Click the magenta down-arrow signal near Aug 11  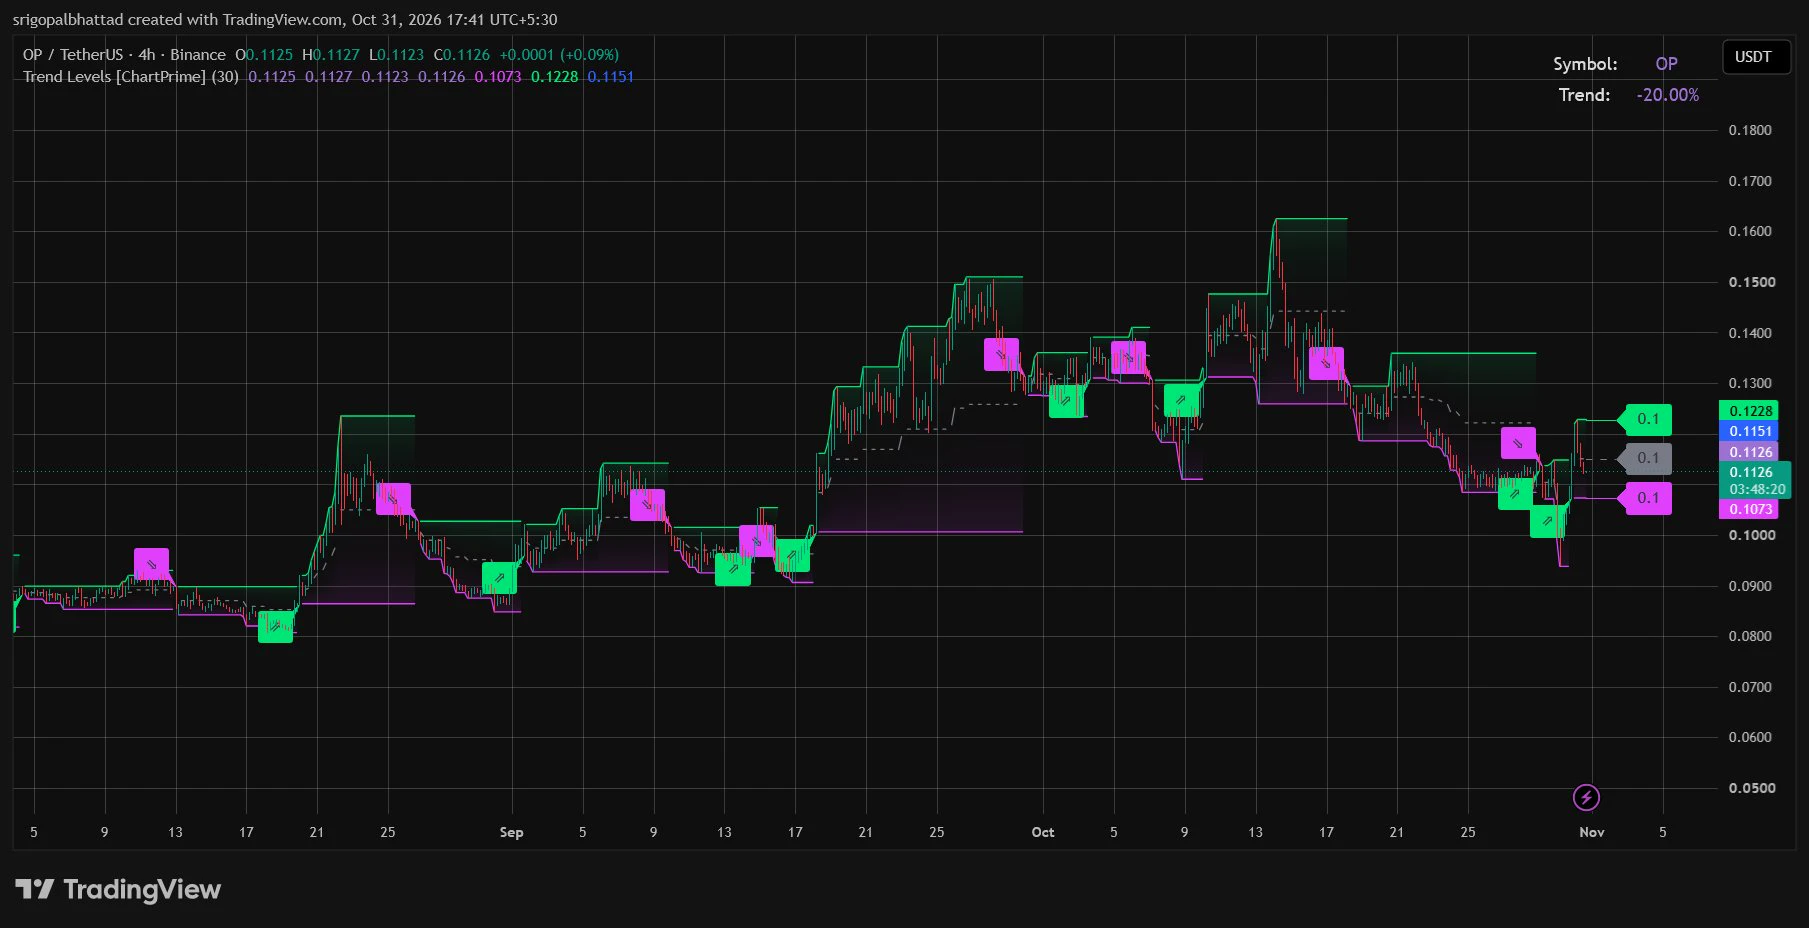click(151, 564)
